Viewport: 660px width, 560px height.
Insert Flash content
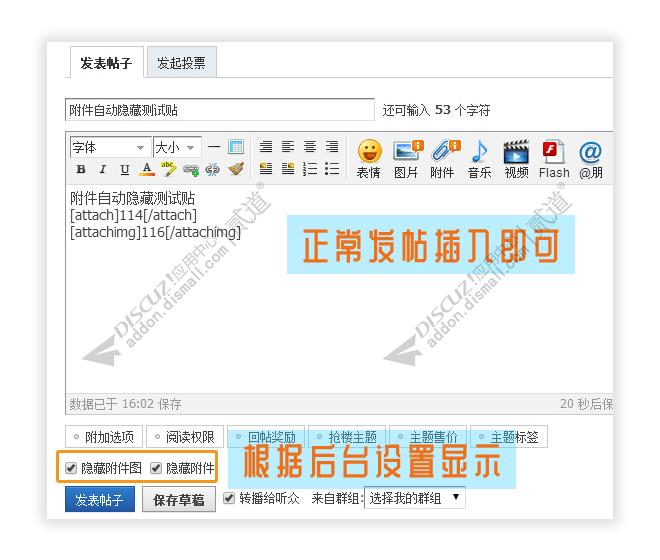(554, 159)
